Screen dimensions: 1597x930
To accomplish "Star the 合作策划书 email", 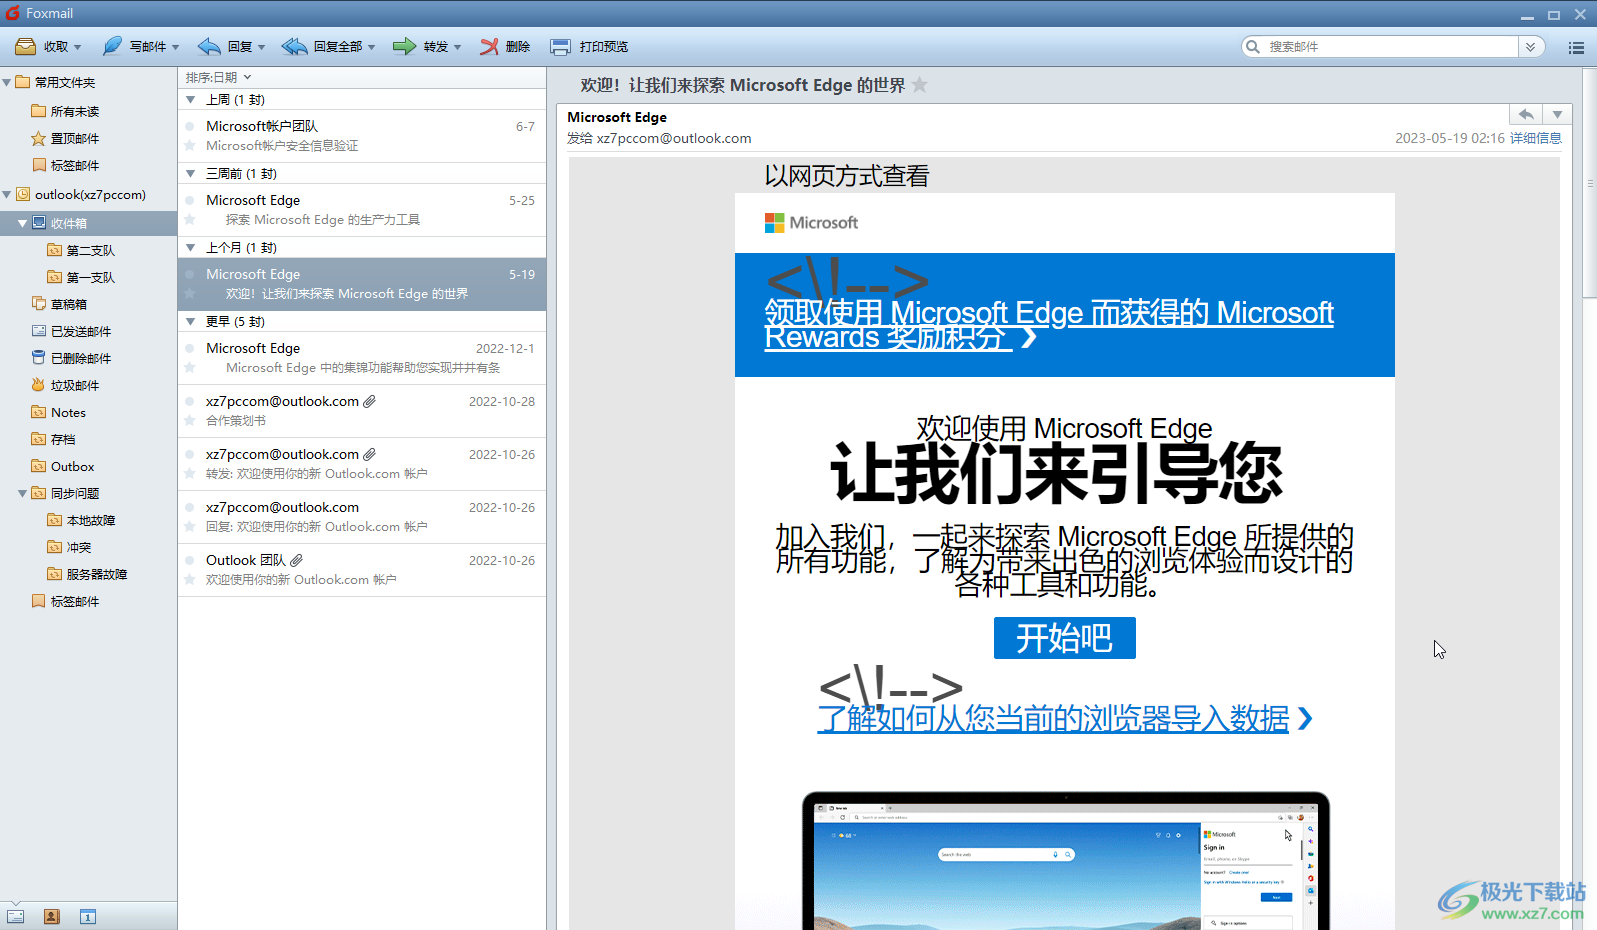I will (x=189, y=421).
